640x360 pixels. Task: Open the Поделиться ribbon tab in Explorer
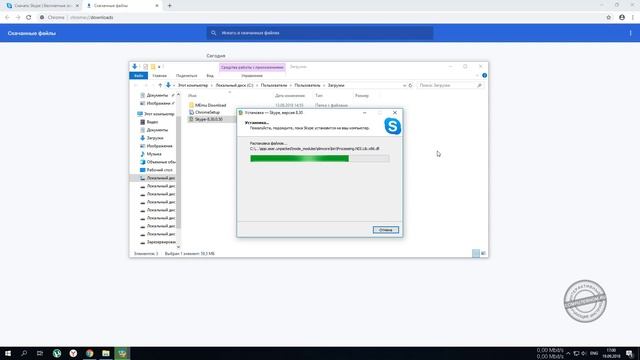point(186,76)
